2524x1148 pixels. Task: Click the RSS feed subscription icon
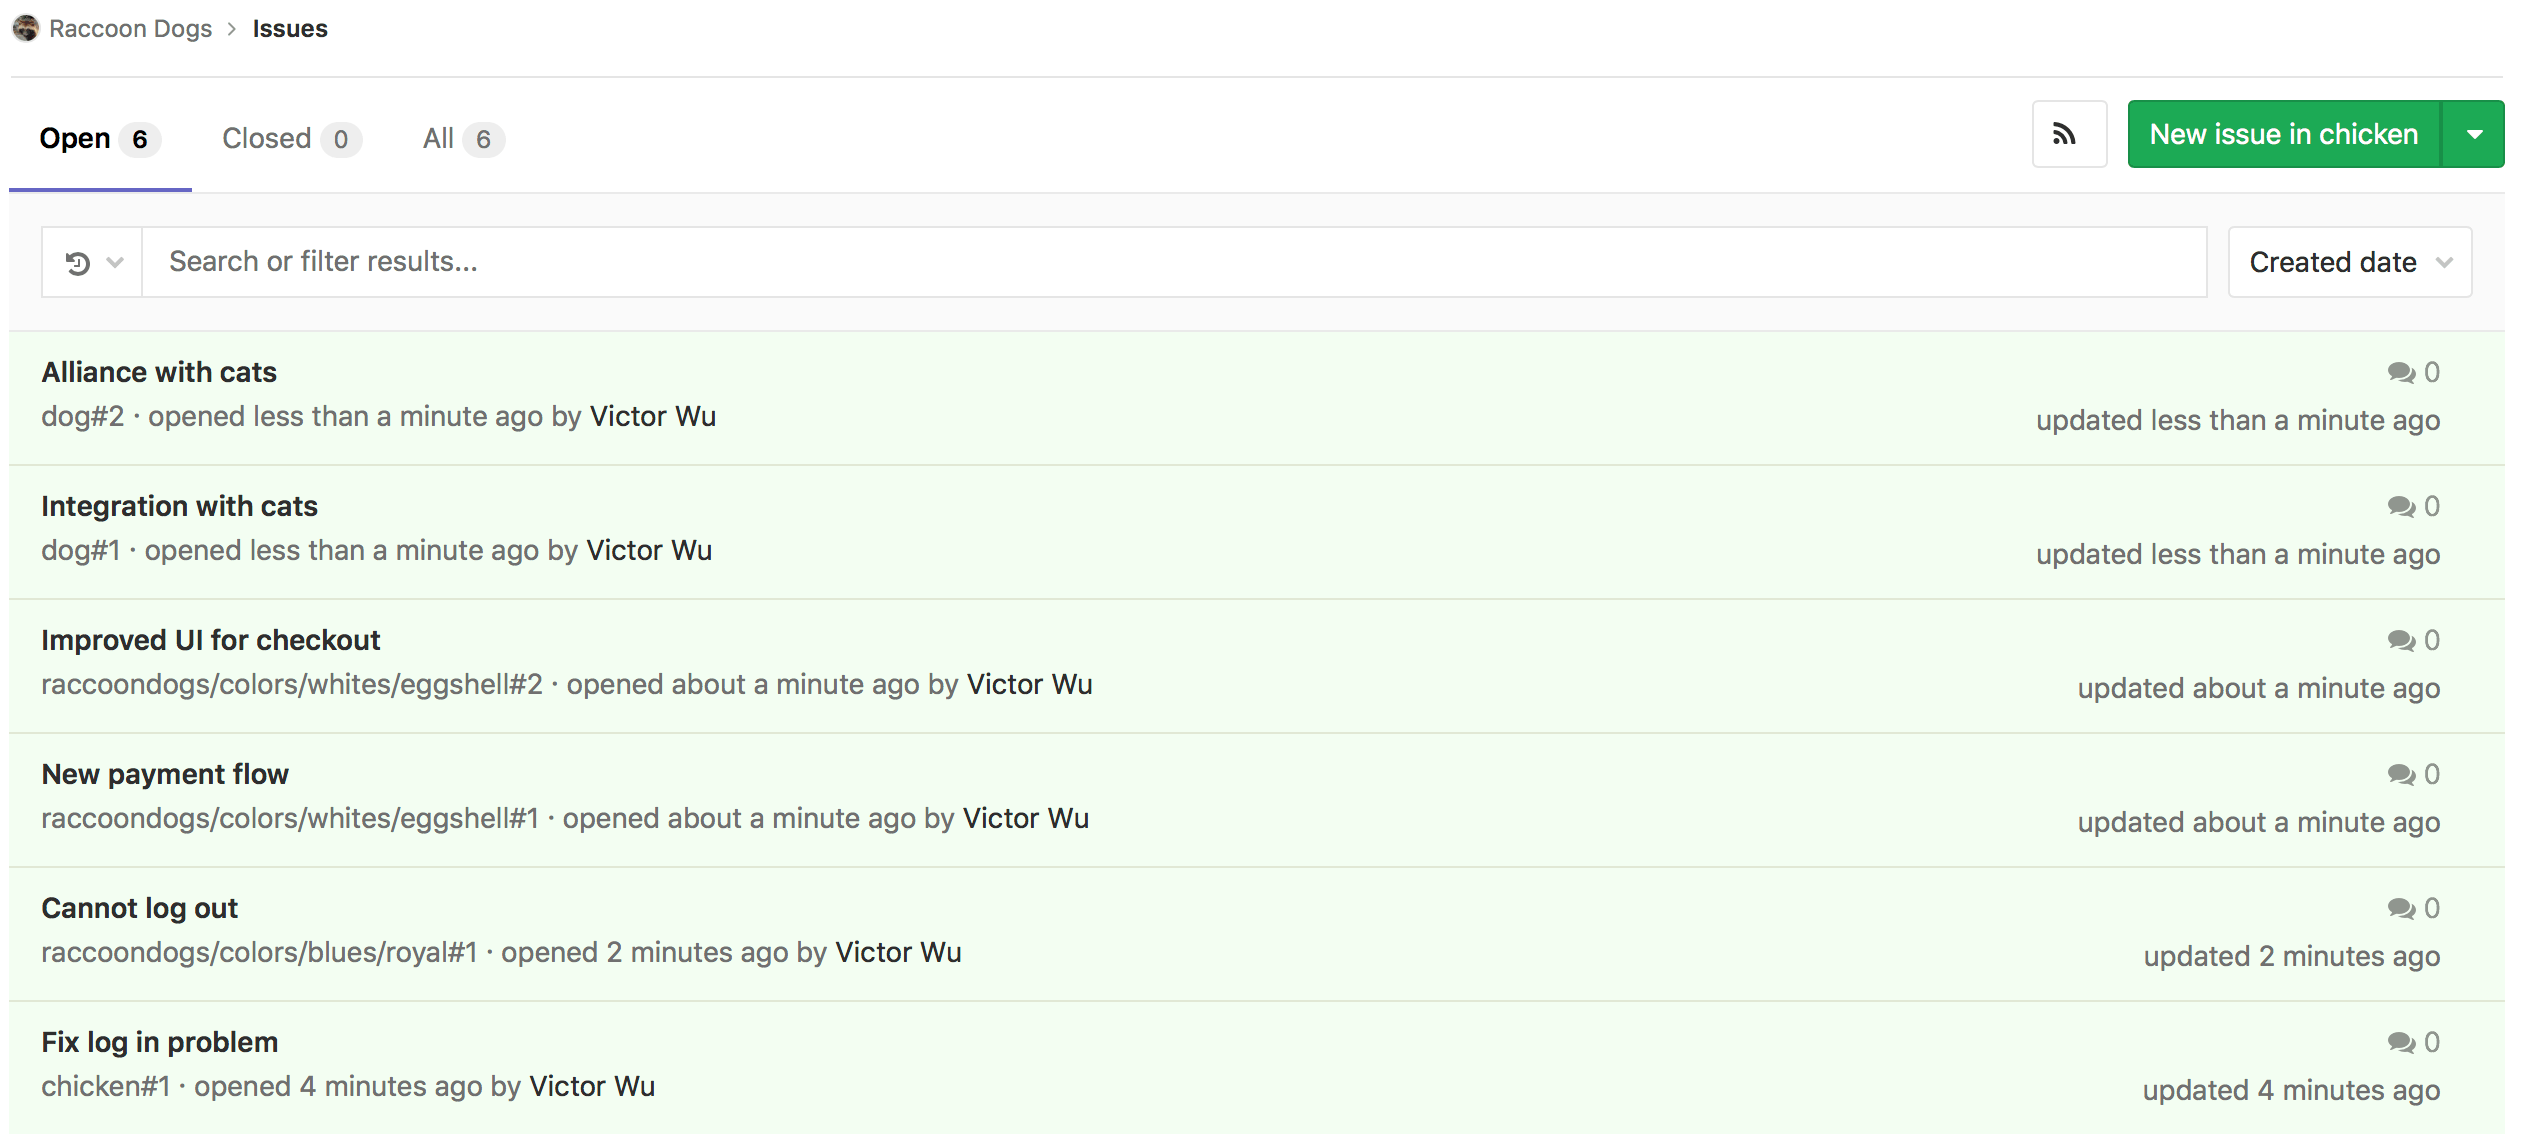(x=2068, y=133)
